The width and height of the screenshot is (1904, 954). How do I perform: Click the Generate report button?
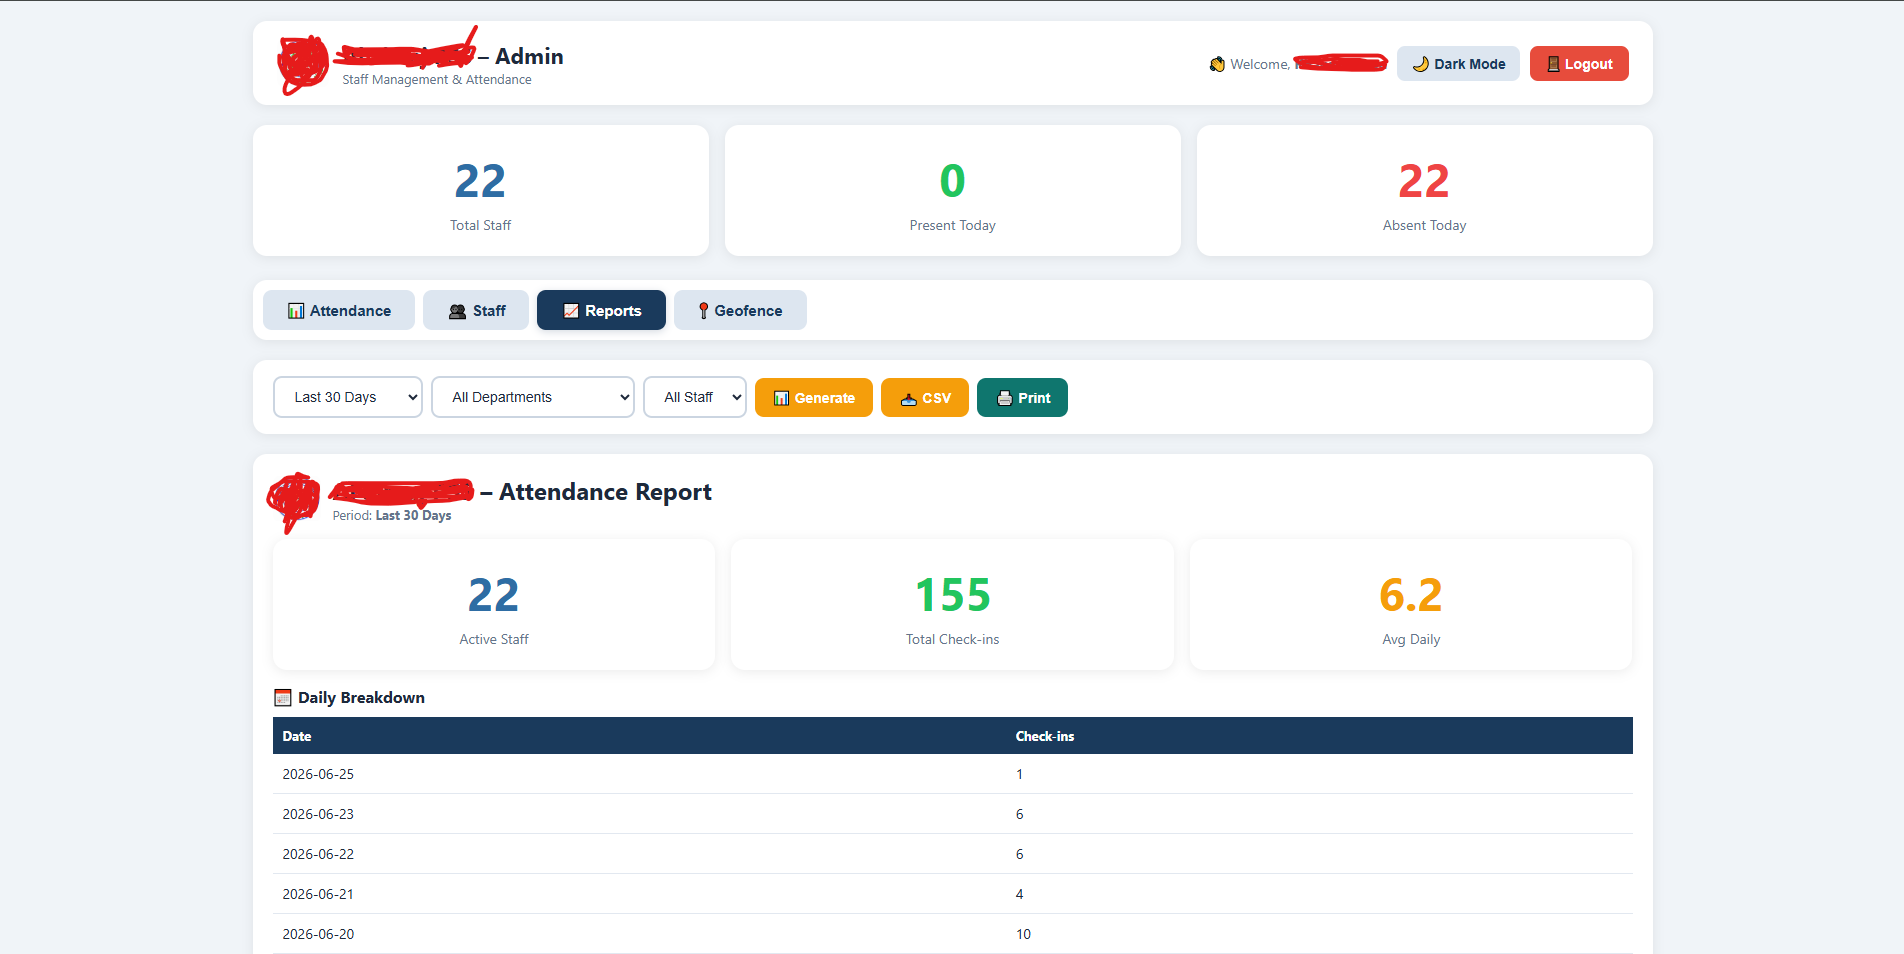pos(814,397)
